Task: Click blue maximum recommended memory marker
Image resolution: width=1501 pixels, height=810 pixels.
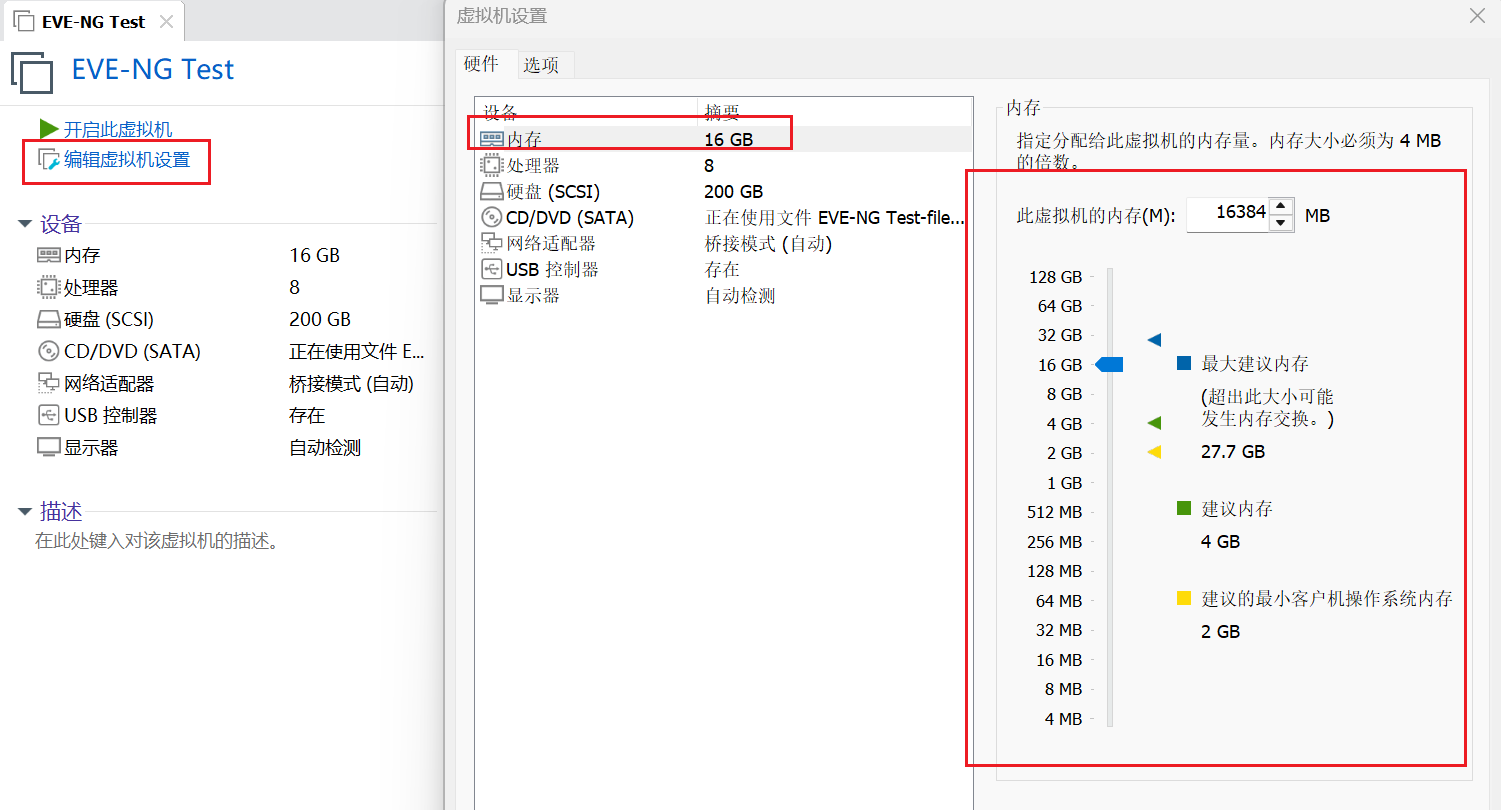Action: (x=1155, y=340)
